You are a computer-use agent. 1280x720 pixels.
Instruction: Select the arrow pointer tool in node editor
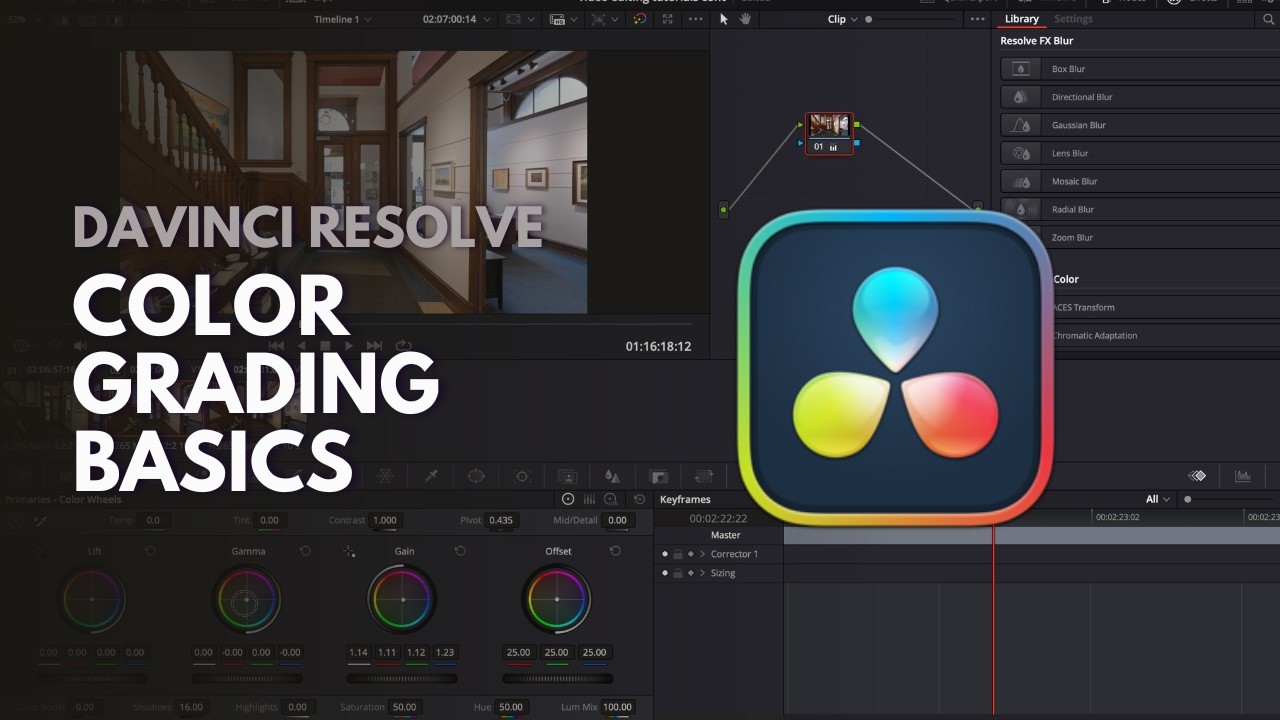(x=724, y=19)
